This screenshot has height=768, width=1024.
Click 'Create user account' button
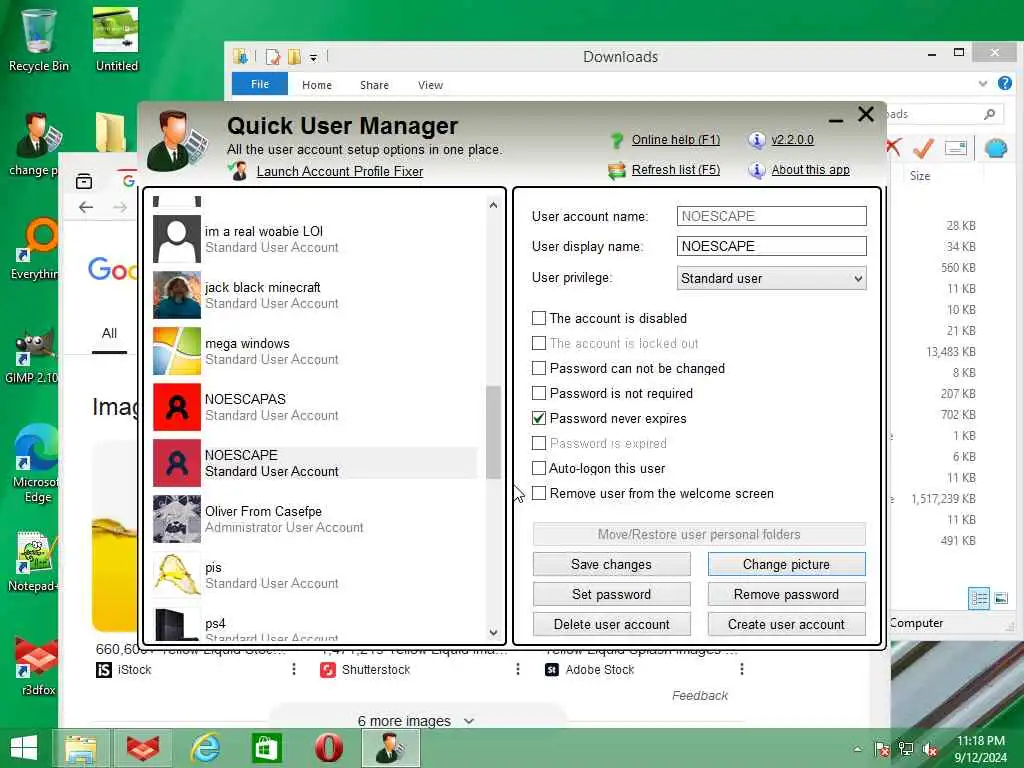tap(786, 624)
